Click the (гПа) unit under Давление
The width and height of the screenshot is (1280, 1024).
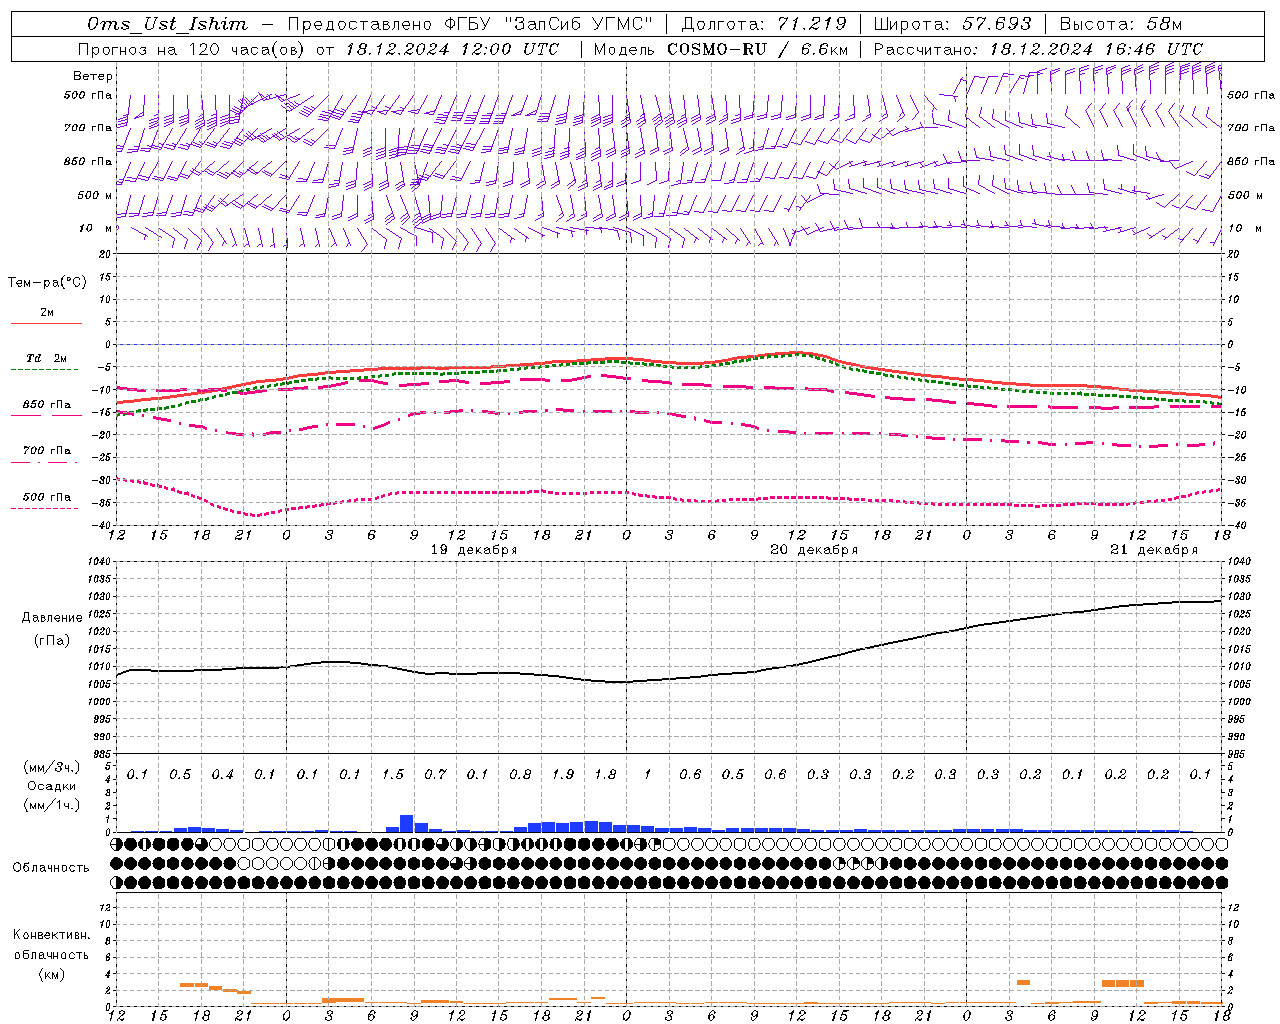click(x=52, y=641)
